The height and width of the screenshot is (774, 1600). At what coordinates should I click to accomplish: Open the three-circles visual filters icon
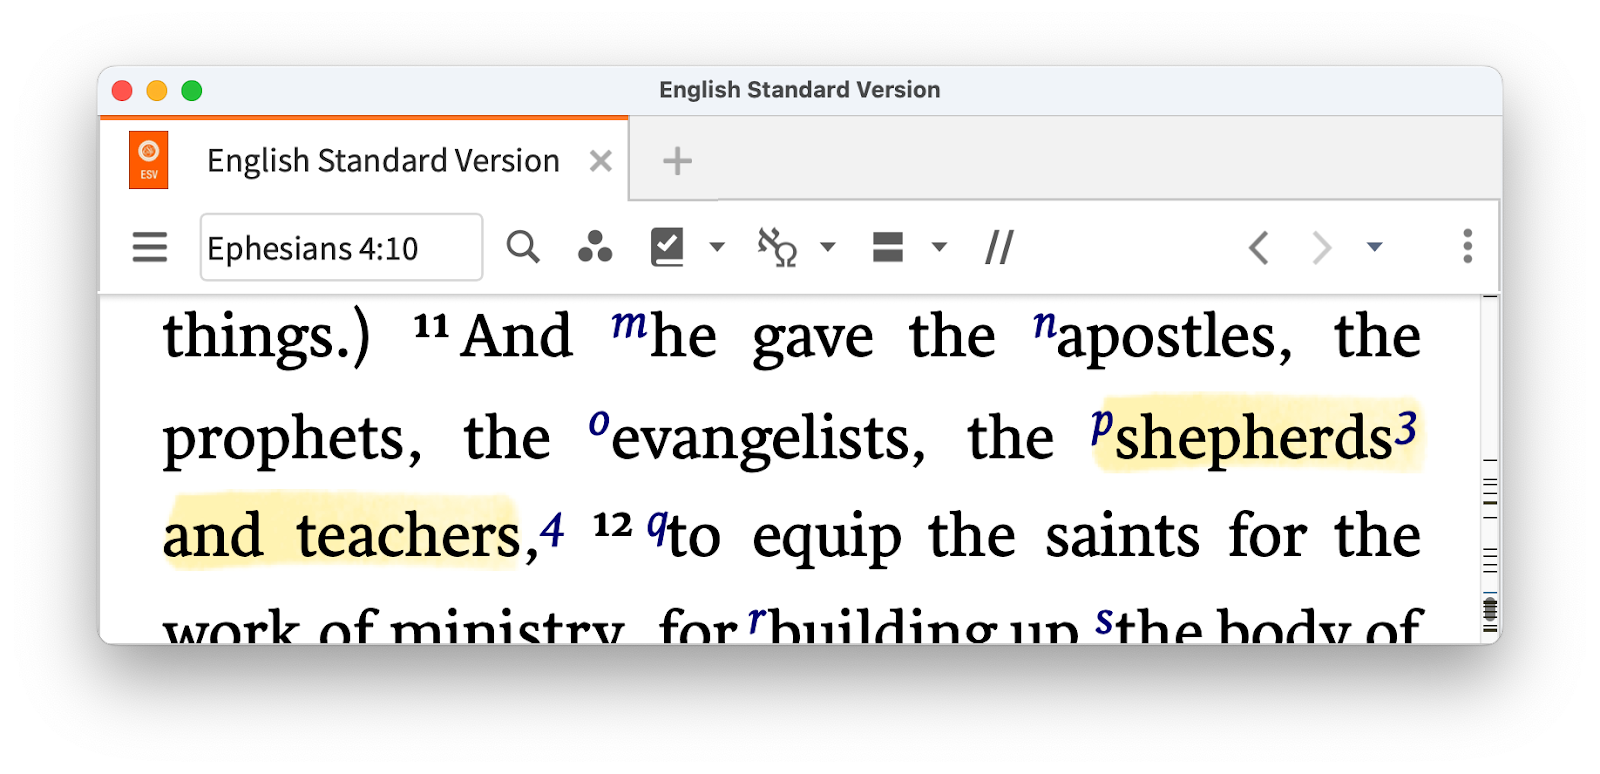[x=595, y=247]
